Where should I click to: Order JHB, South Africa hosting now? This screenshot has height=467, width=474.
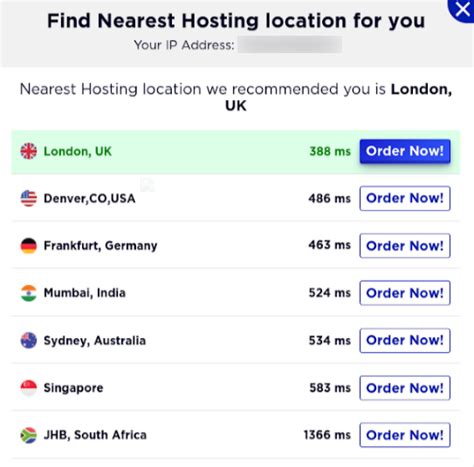coord(405,435)
